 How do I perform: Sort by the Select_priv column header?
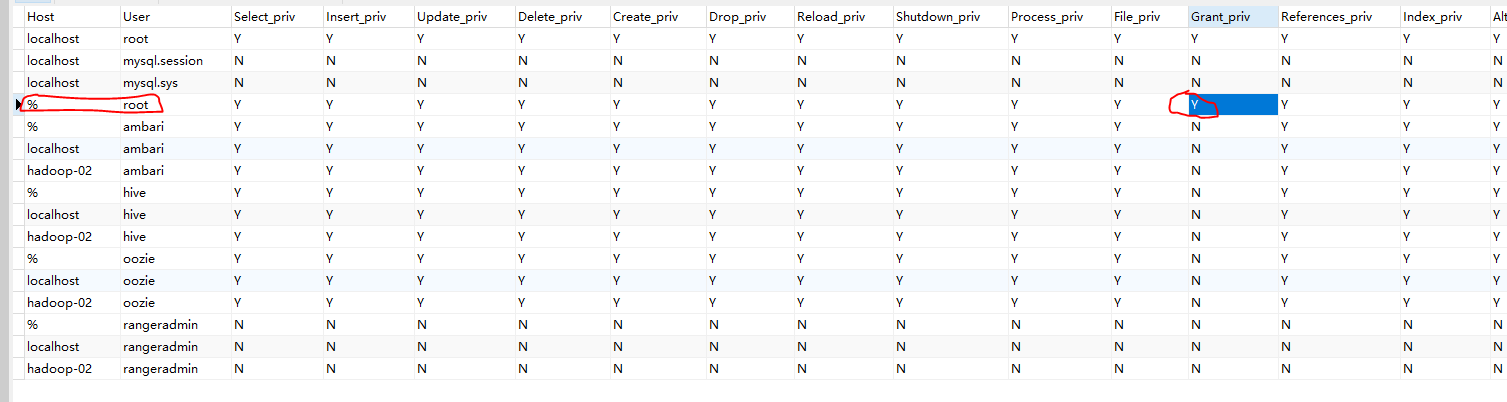point(276,17)
